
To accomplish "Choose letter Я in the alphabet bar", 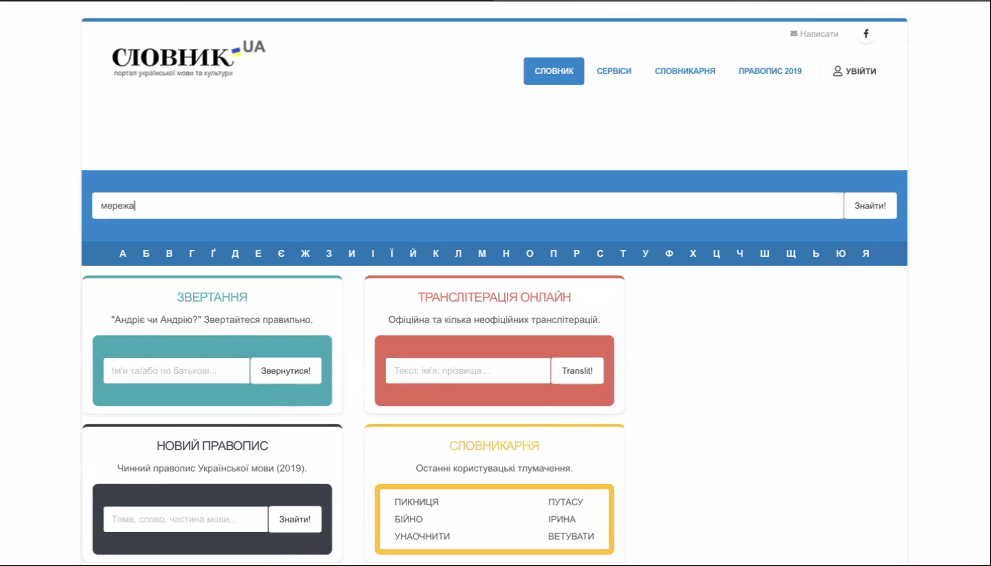I will pyautogui.click(x=866, y=254).
